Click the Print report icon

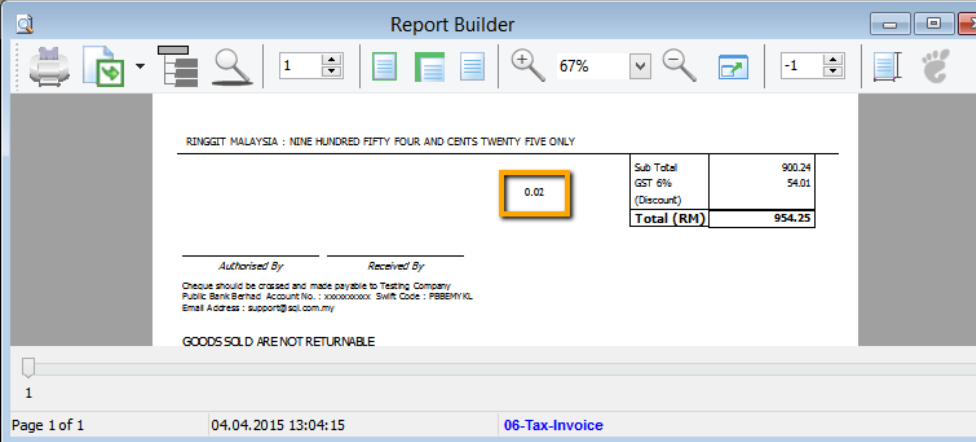(x=48, y=67)
